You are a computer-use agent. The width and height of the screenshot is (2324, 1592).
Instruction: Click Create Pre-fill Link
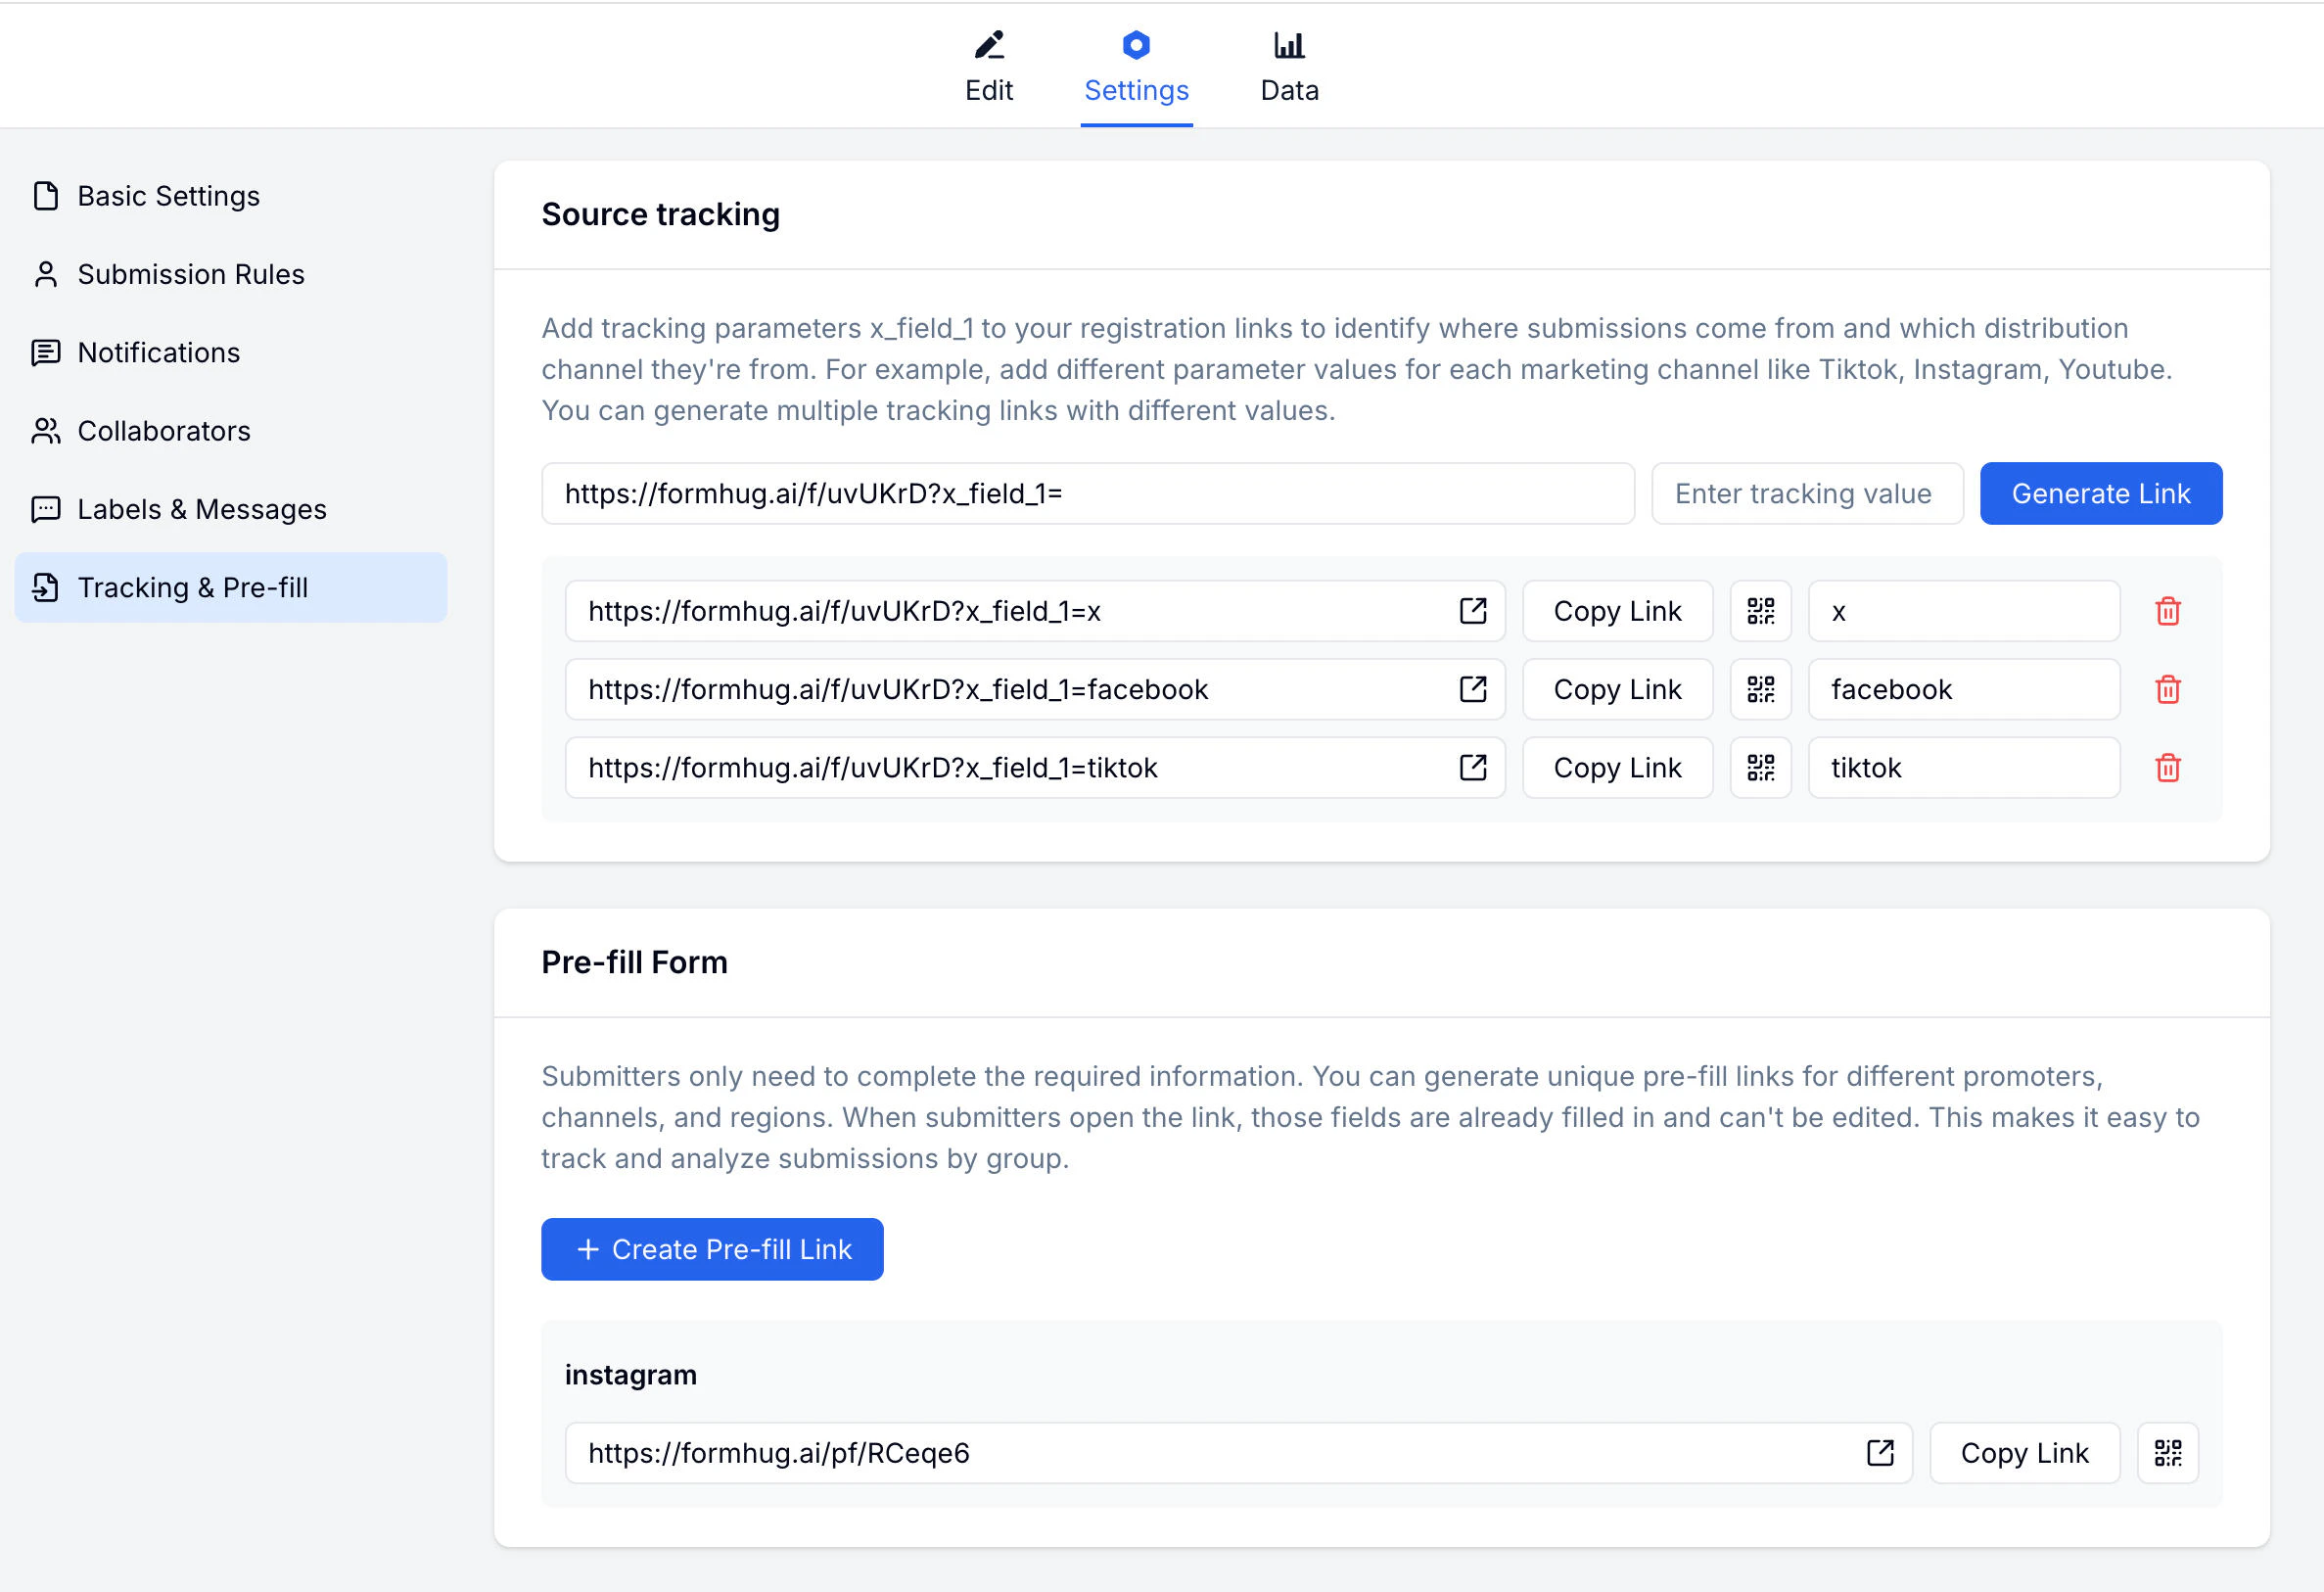(711, 1249)
